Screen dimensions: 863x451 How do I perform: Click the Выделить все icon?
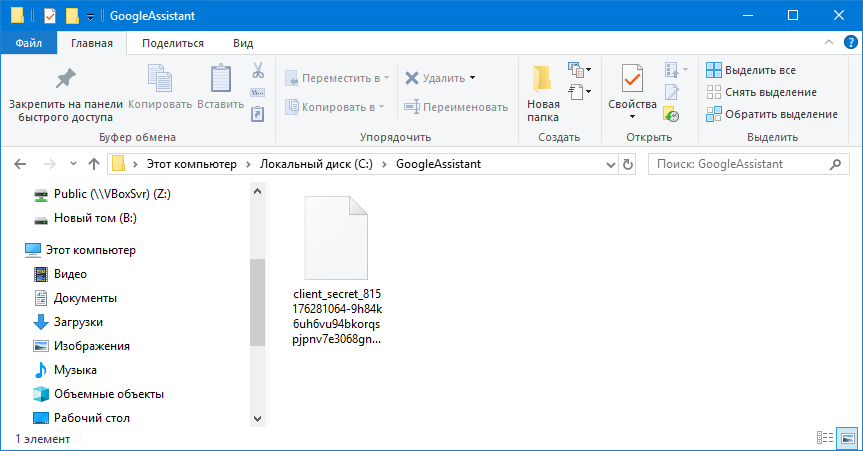[714, 70]
